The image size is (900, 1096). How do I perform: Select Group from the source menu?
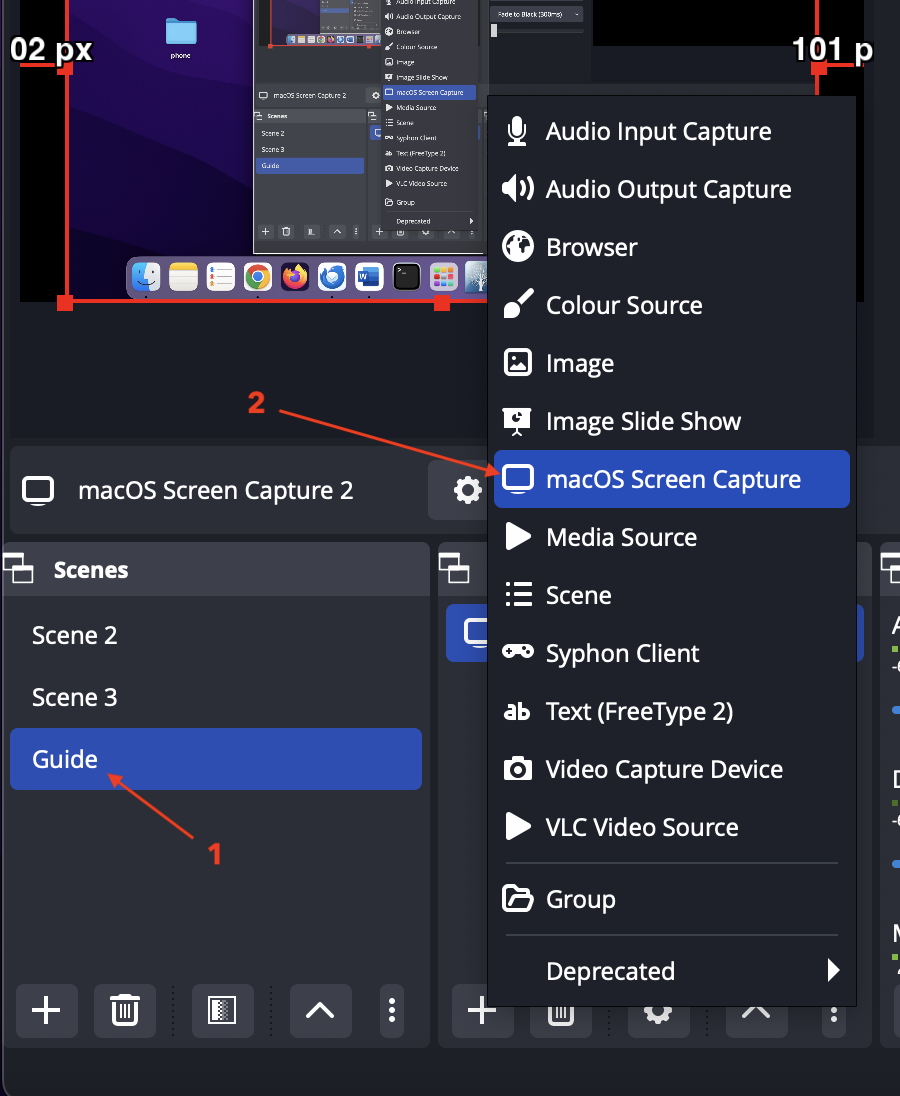pos(672,900)
